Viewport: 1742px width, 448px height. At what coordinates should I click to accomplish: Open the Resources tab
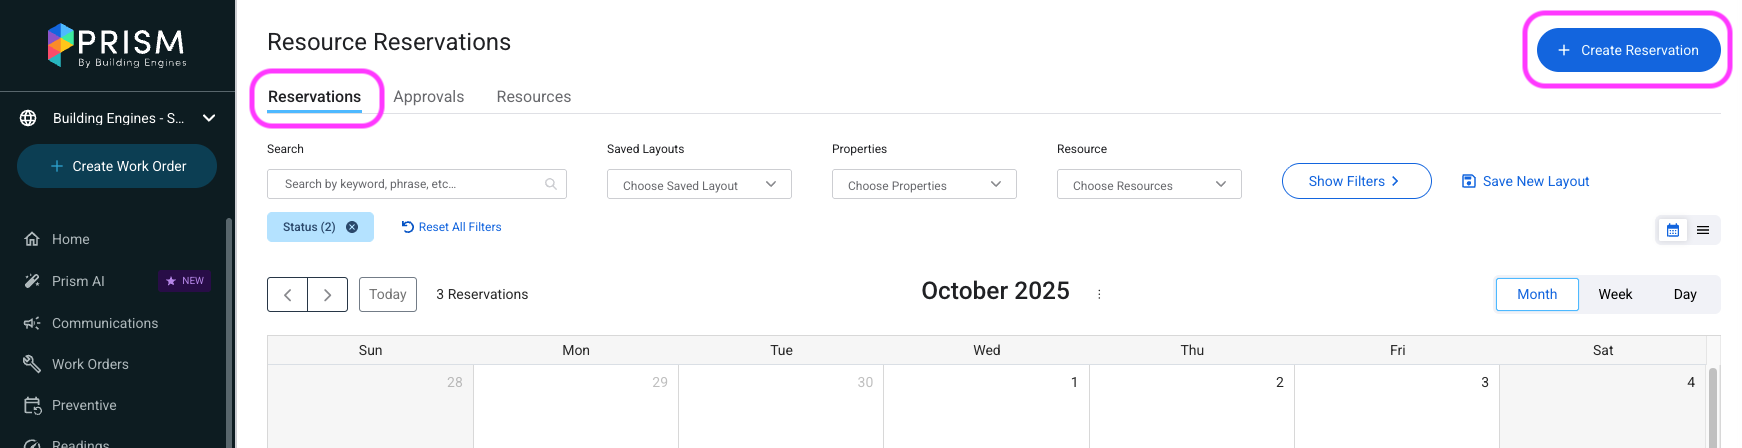coord(533,97)
